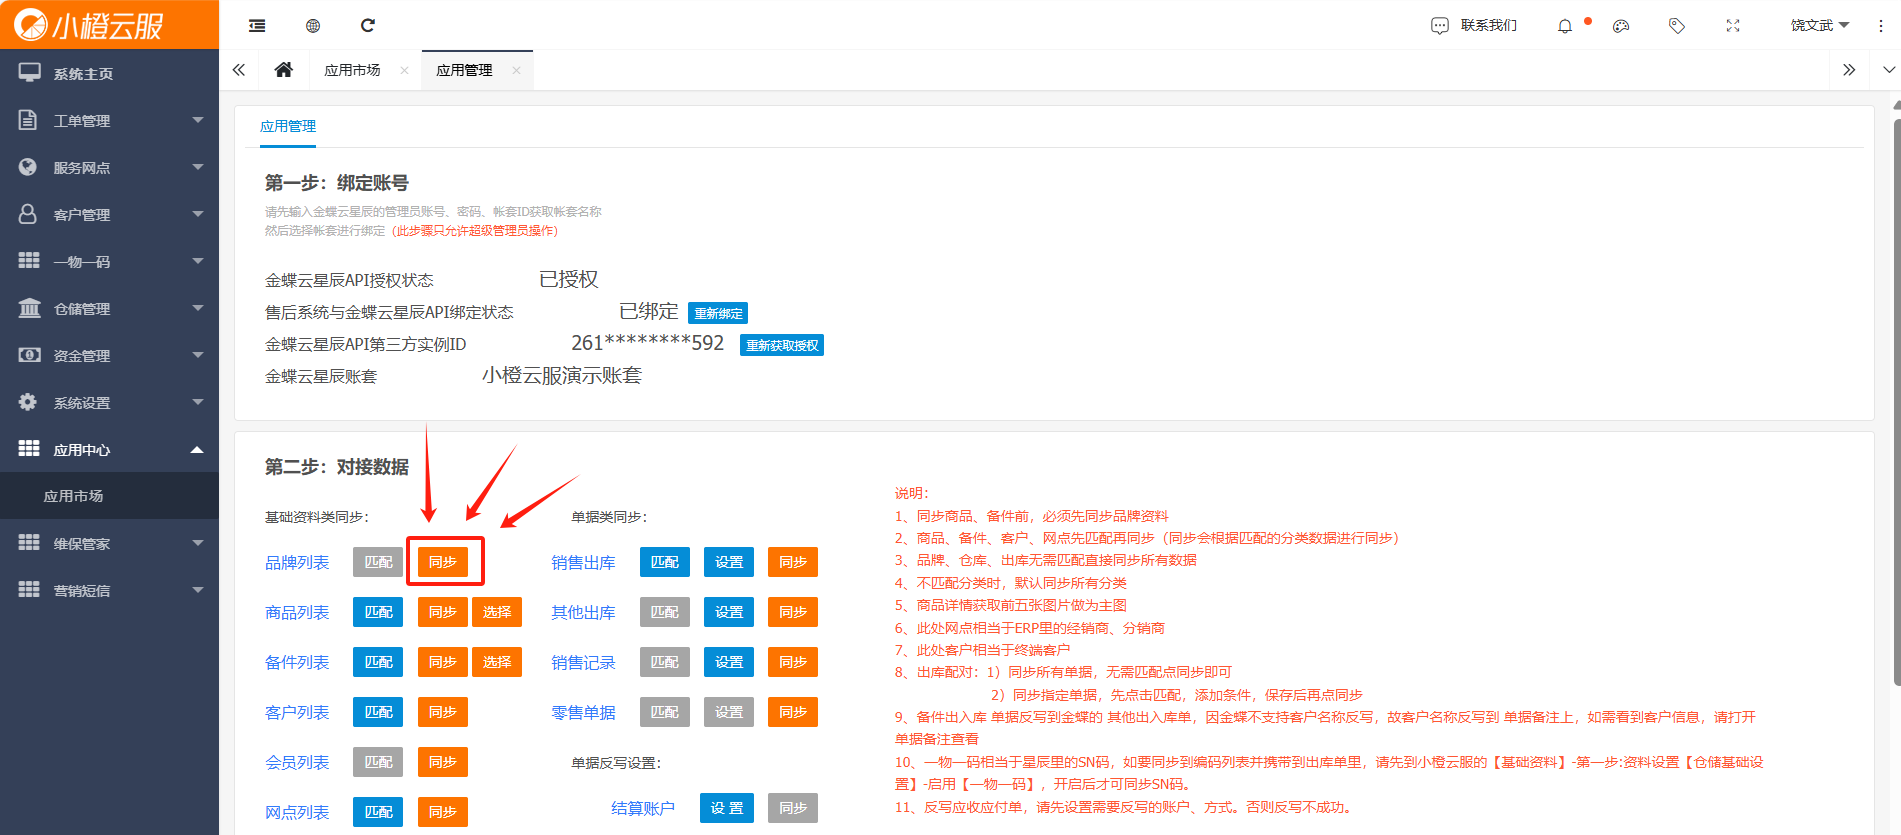Click 同步 for 其他出库
Viewport: 1901px width, 835px height.
coord(793,612)
